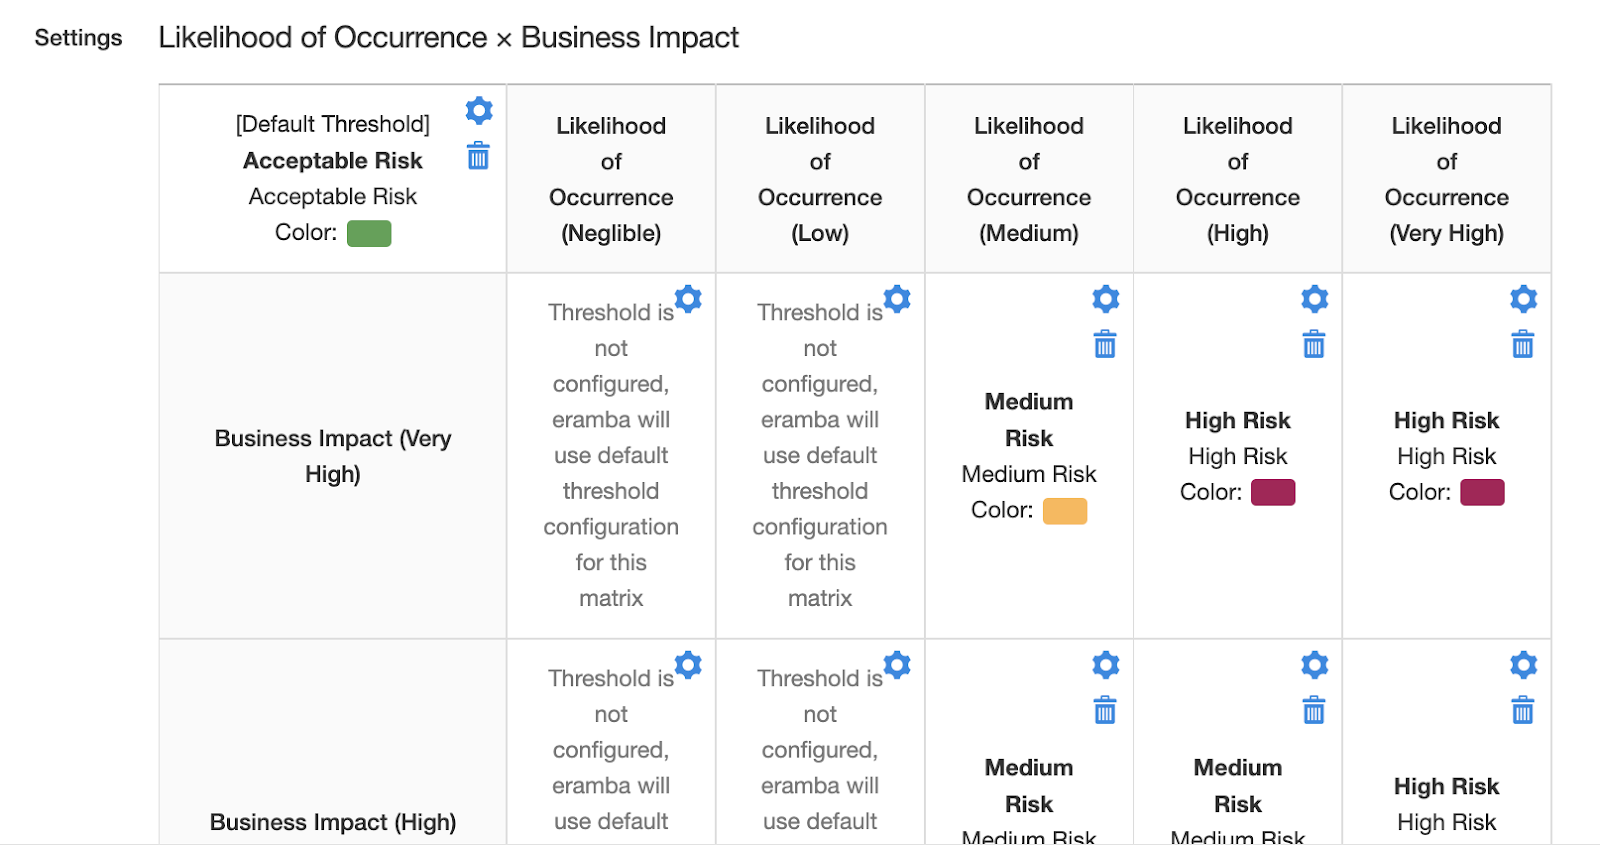Delete the Default Threshold Acceptable Risk
The image size is (1600, 845).
[x=478, y=156]
